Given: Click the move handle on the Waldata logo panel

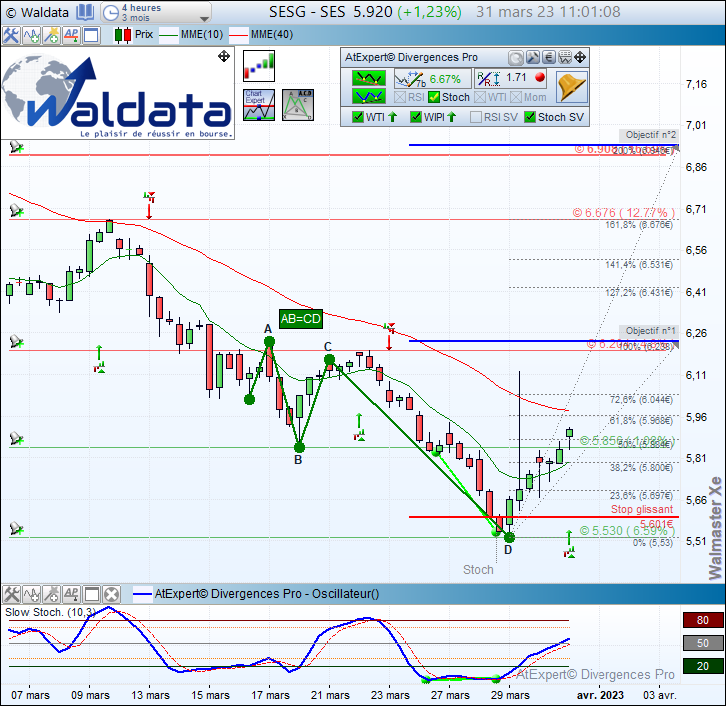Looking at the screenshot, I should (224, 56).
